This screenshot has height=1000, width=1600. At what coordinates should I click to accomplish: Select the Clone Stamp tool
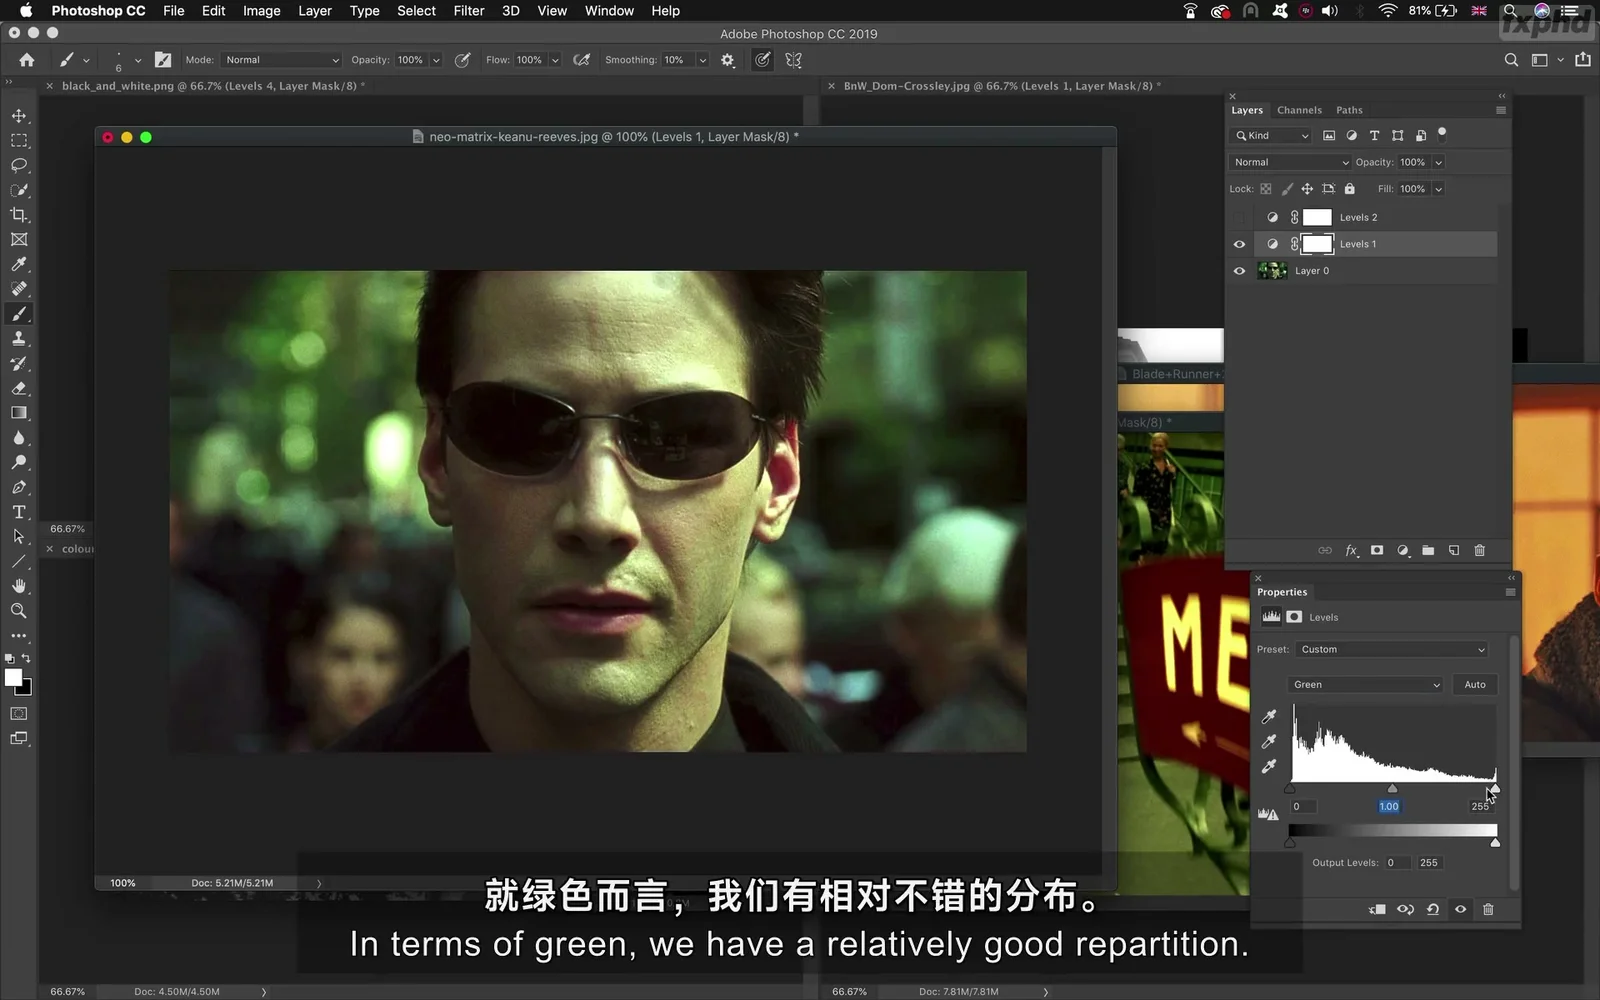pos(19,339)
